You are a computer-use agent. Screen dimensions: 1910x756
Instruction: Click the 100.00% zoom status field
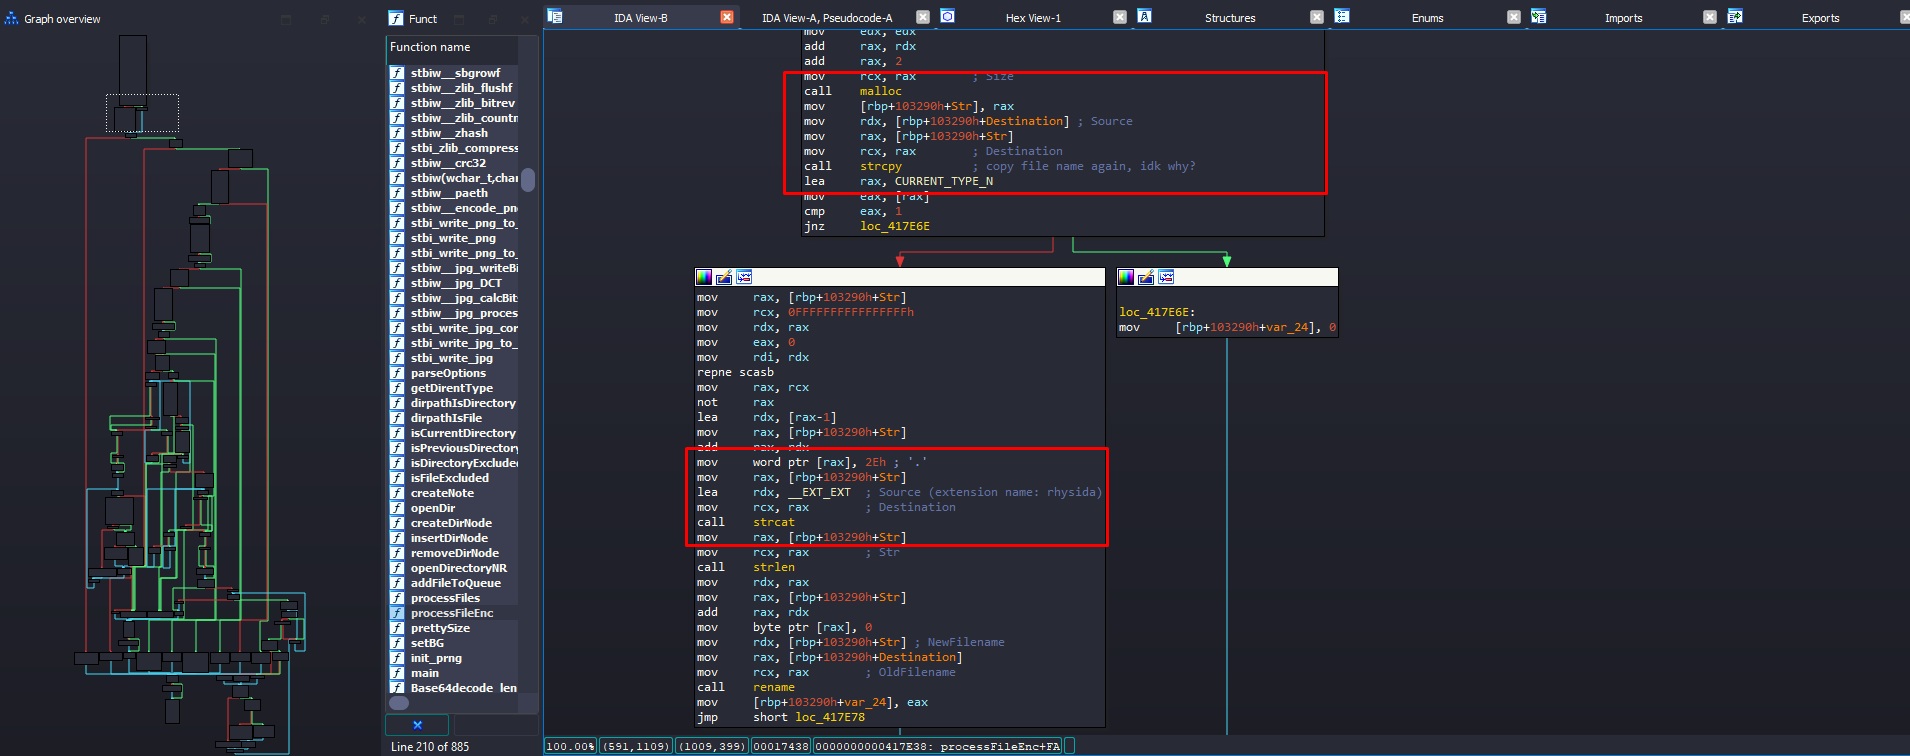[x=570, y=746]
